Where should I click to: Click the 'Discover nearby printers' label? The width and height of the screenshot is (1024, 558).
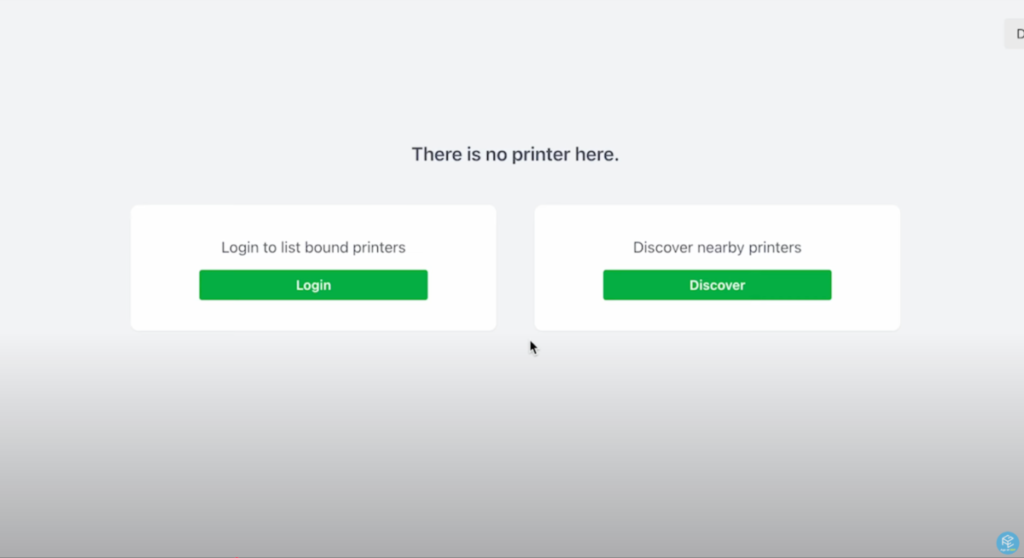click(717, 247)
